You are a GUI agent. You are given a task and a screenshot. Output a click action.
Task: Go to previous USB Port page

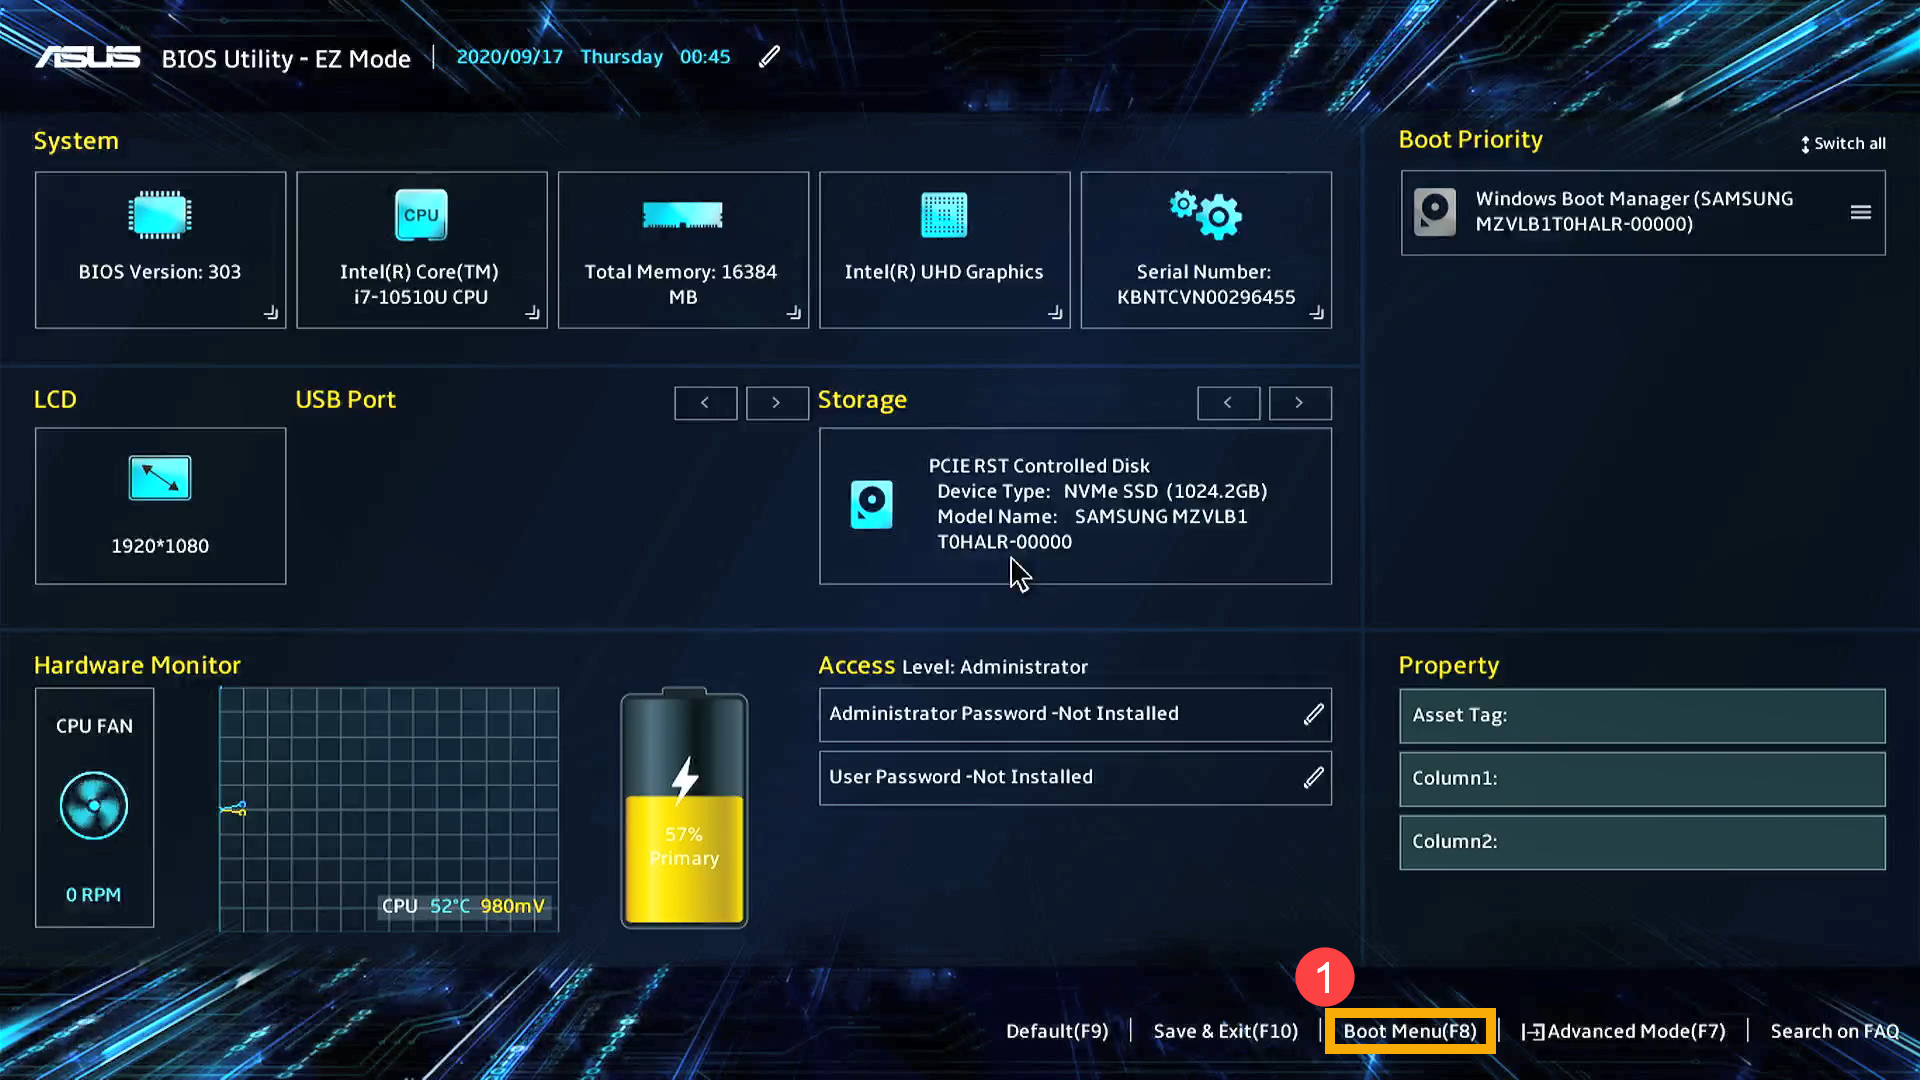[705, 403]
